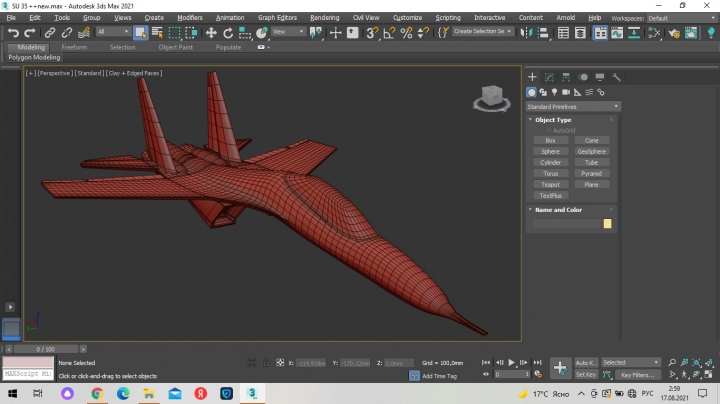This screenshot has height=404, width=720.
Task: Select the Move tool in toolbar
Action: (x=211, y=33)
